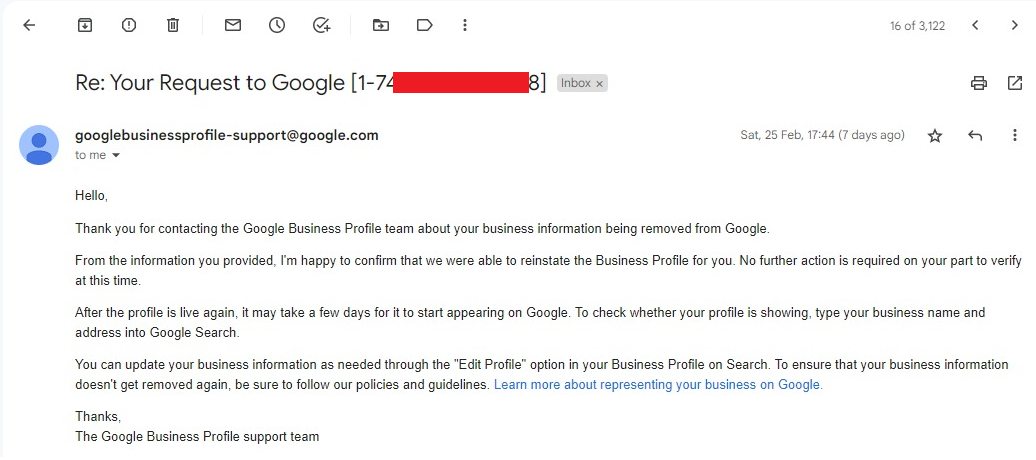Mark the email as unread
1036x460 pixels.
pos(233,25)
